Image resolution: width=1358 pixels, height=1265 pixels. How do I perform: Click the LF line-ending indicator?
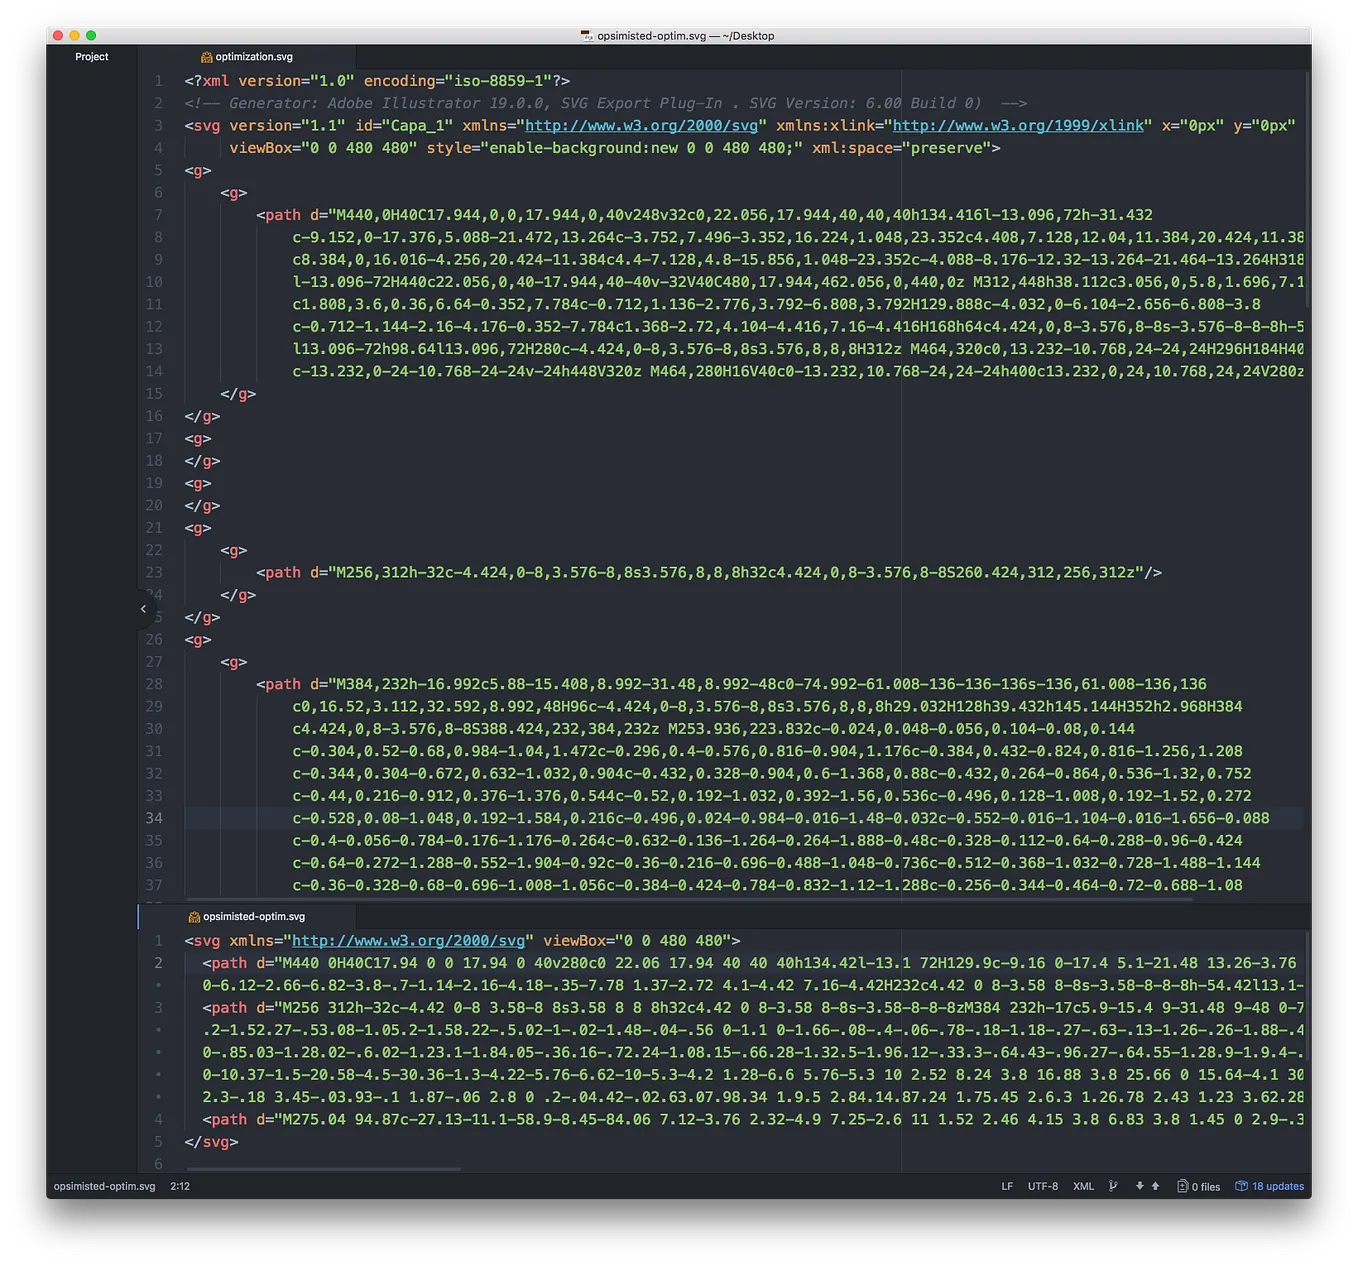(1007, 1186)
